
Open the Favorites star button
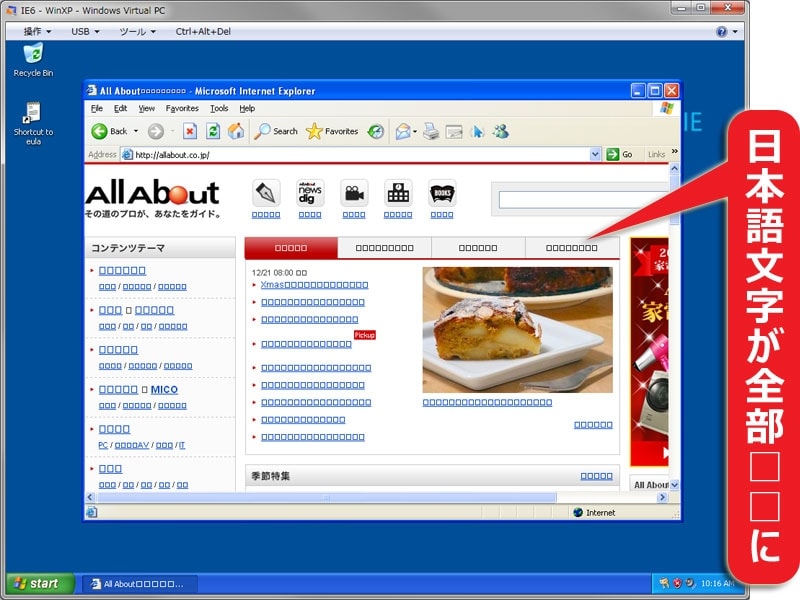click(x=331, y=131)
